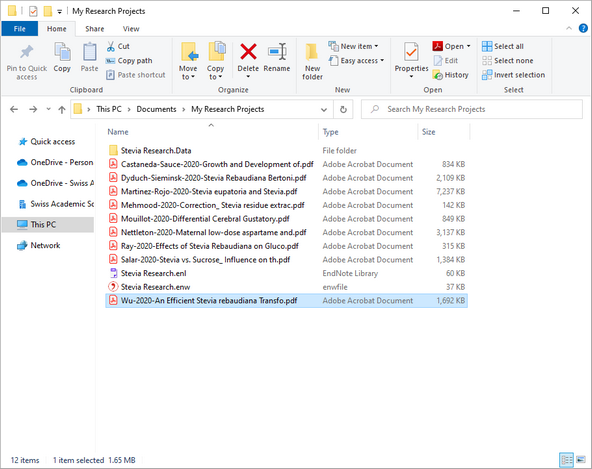Image resolution: width=592 pixels, height=469 pixels.
Task: Expand the address bar history chevron
Action: (x=324, y=110)
